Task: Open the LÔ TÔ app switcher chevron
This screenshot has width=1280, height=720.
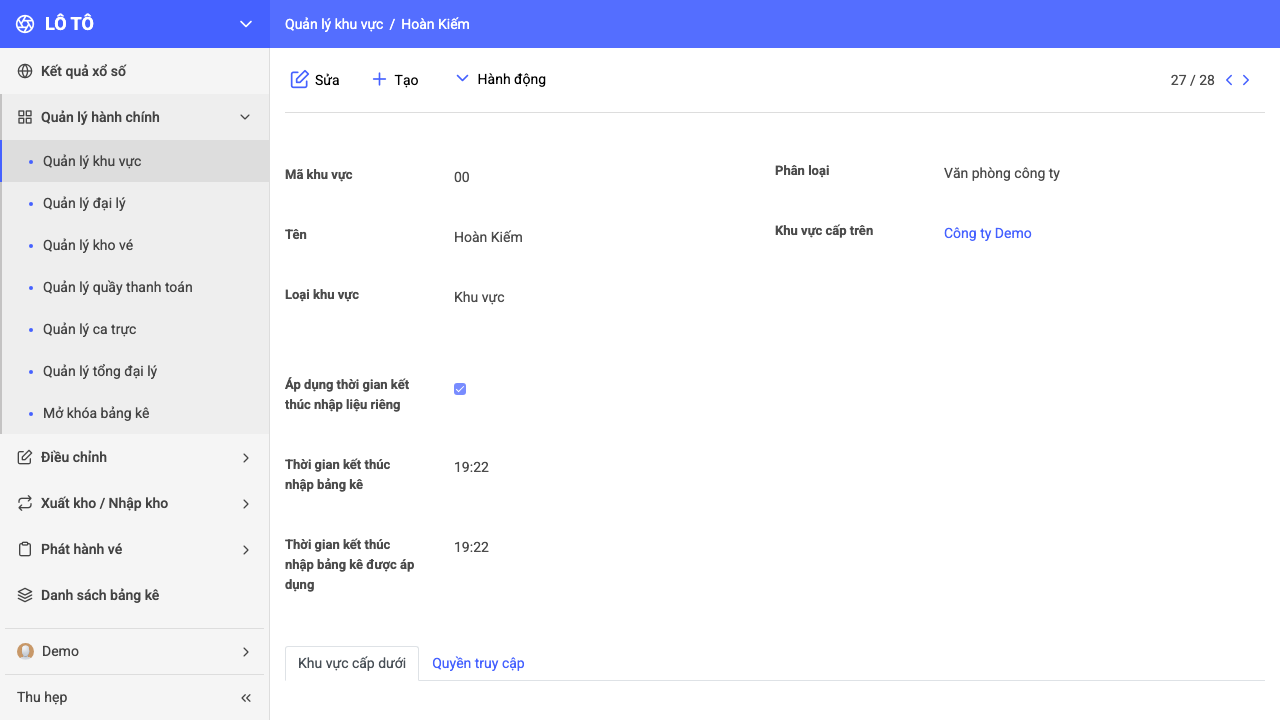Action: point(246,24)
